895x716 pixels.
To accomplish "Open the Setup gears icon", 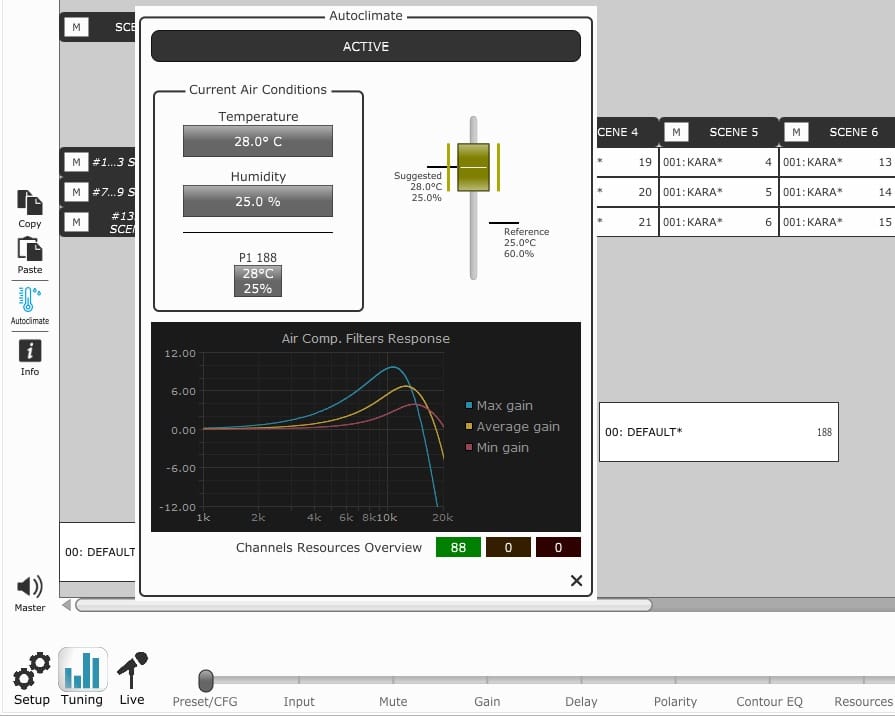I will (x=31, y=670).
